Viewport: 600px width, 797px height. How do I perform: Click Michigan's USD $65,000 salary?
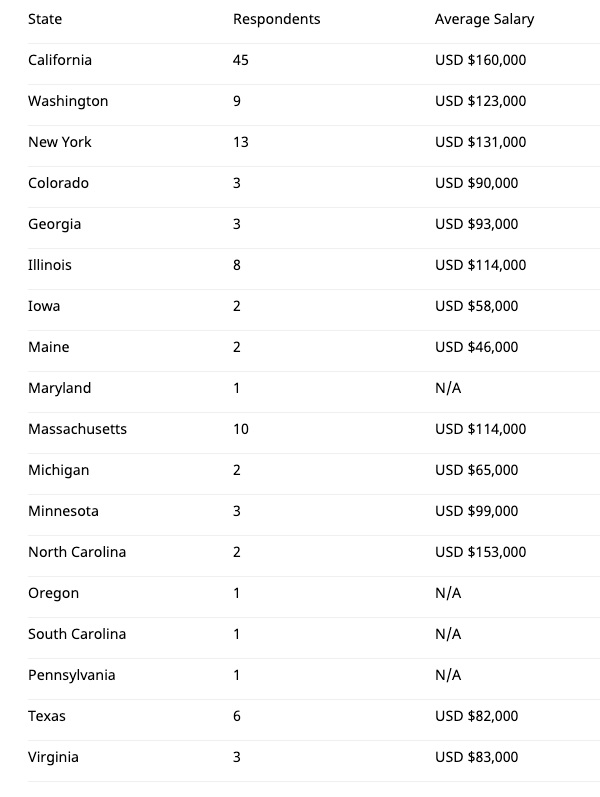[x=476, y=470]
